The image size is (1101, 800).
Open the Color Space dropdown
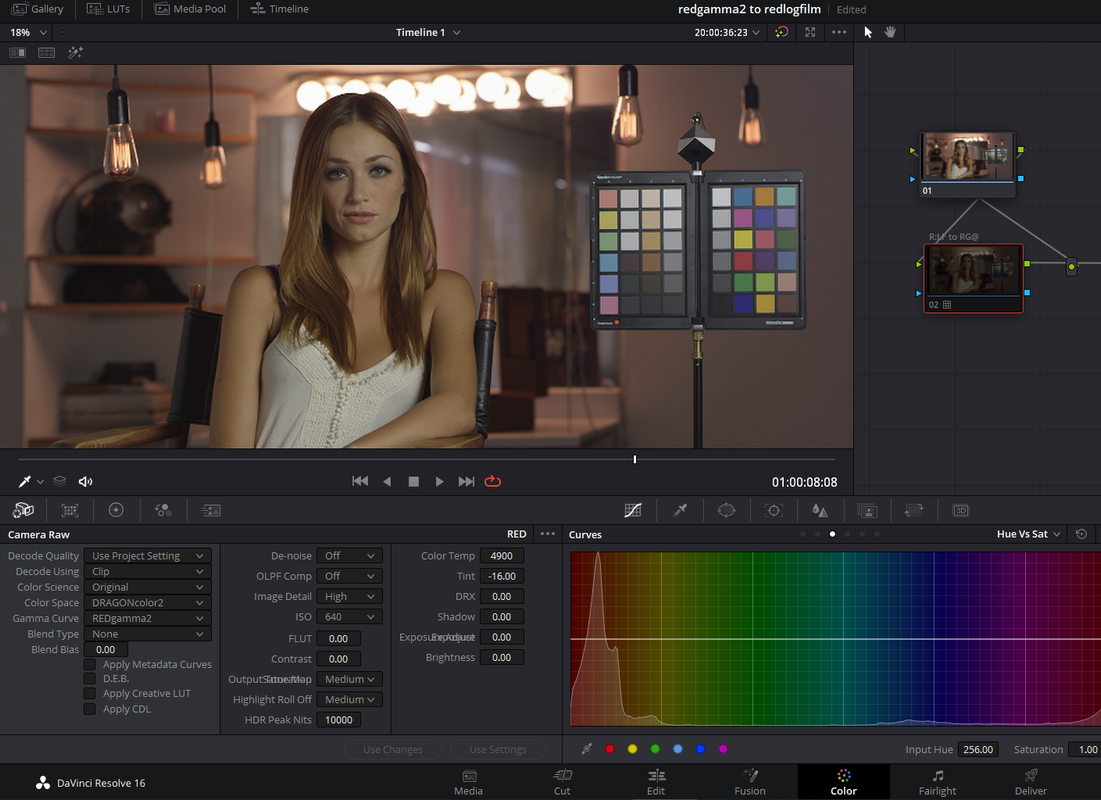147,603
